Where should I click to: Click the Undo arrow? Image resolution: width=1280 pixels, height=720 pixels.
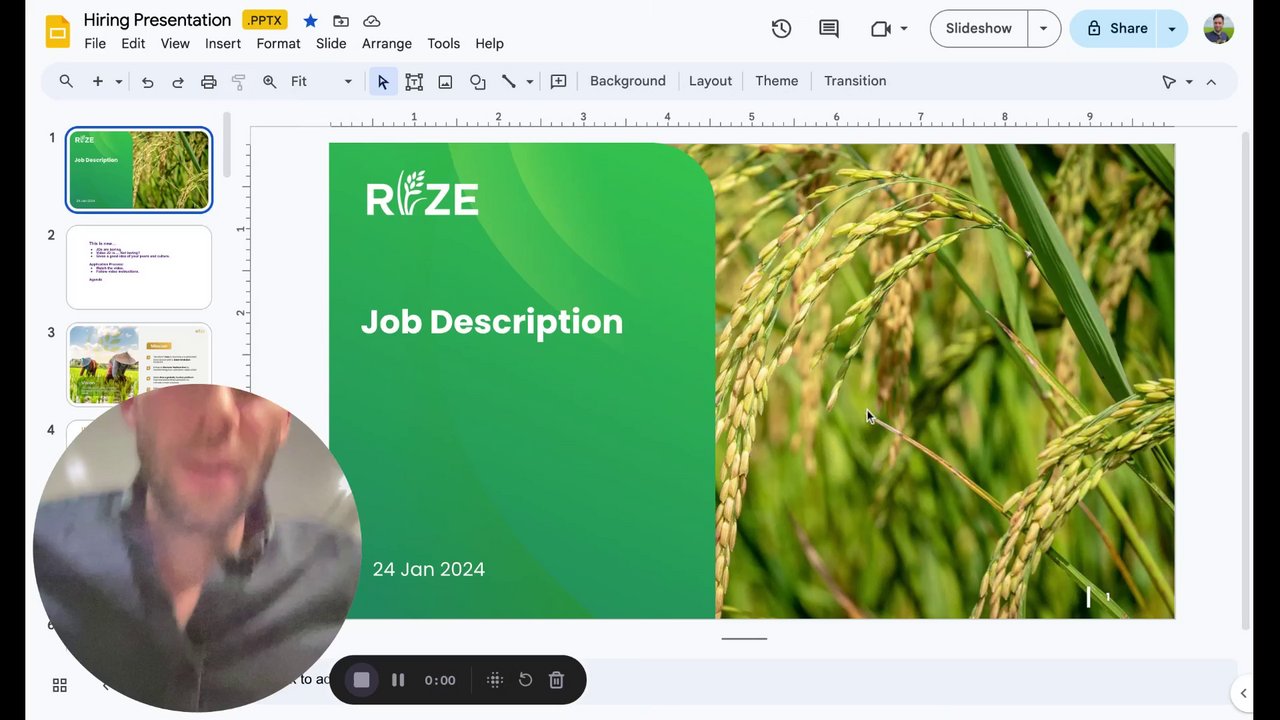147,81
